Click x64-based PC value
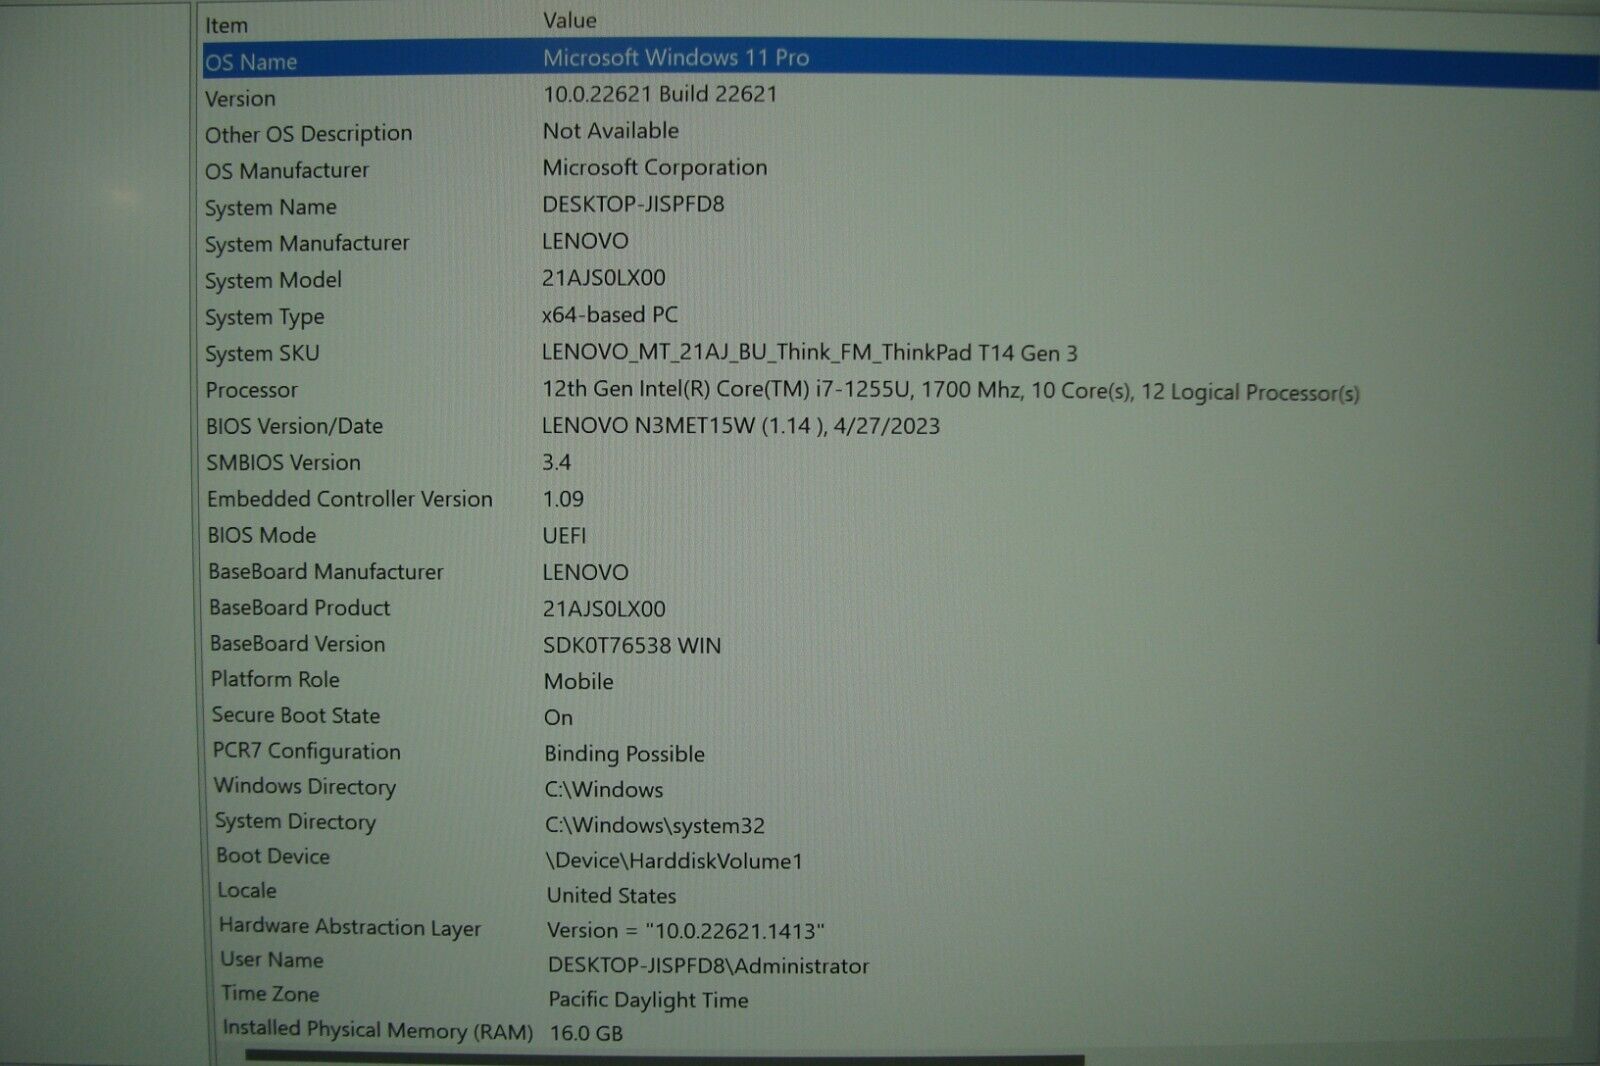1600x1066 pixels. point(610,315)
